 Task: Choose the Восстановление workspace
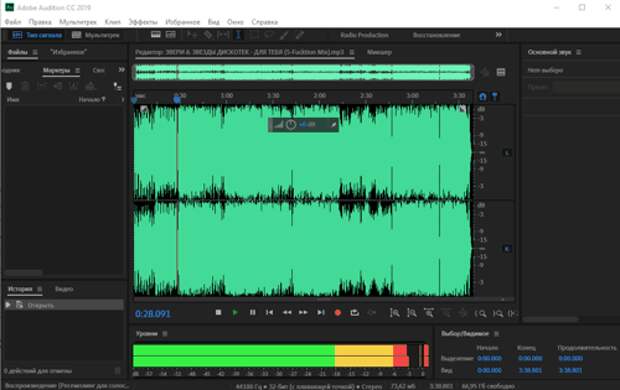click(x=436, y=35)
